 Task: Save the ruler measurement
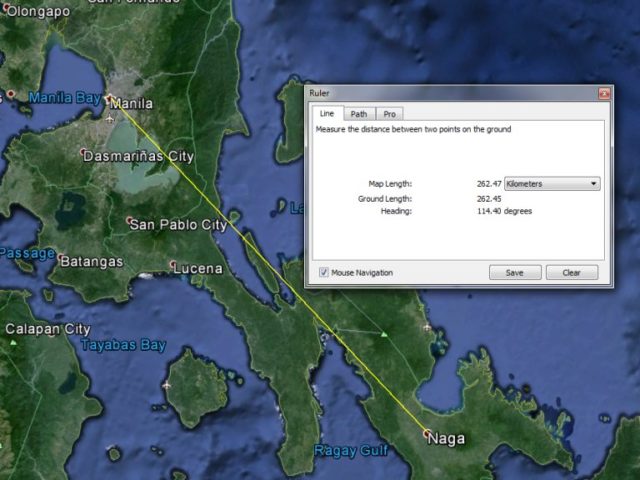tap(515, 272)
